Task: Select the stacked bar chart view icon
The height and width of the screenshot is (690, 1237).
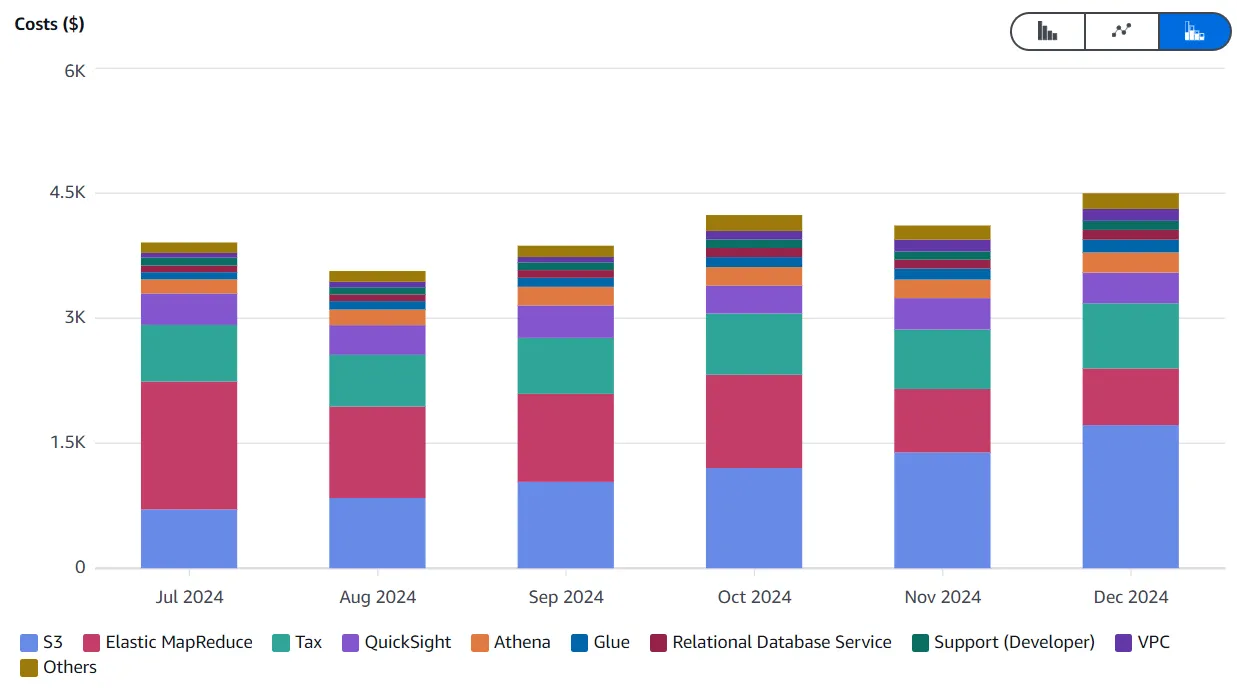Action: pos(1194,31)
